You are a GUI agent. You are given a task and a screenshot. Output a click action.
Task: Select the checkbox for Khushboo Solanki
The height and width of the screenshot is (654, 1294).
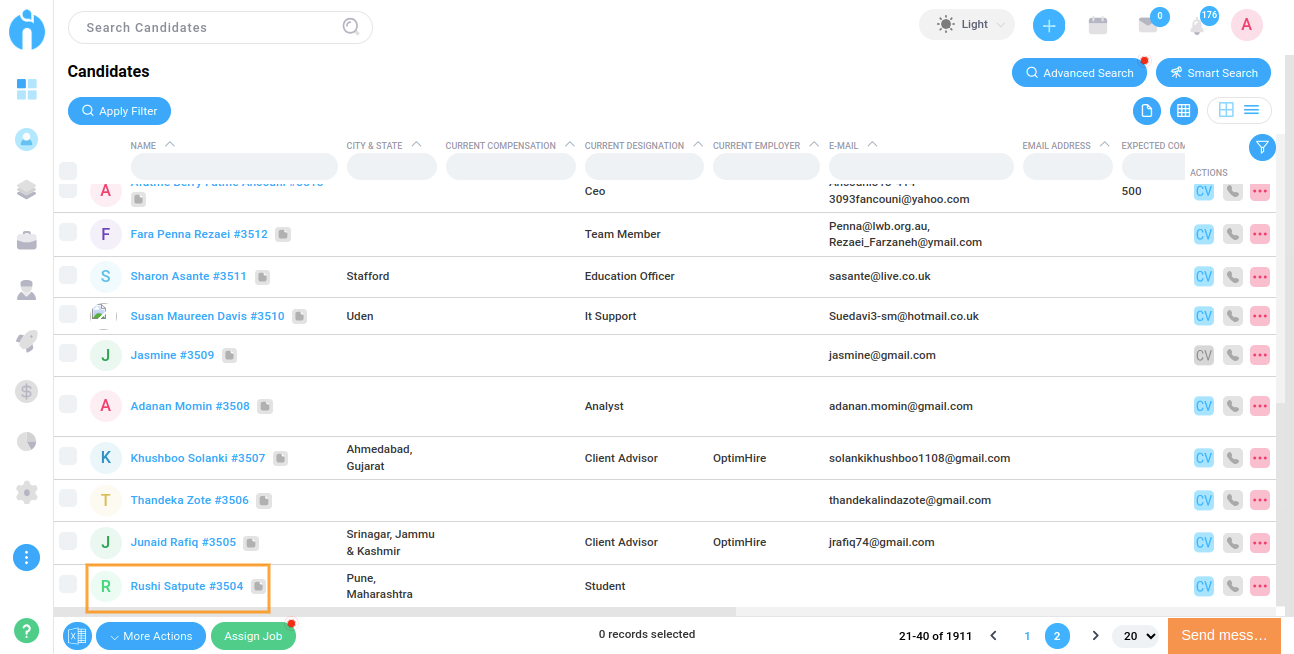point(68,457)
